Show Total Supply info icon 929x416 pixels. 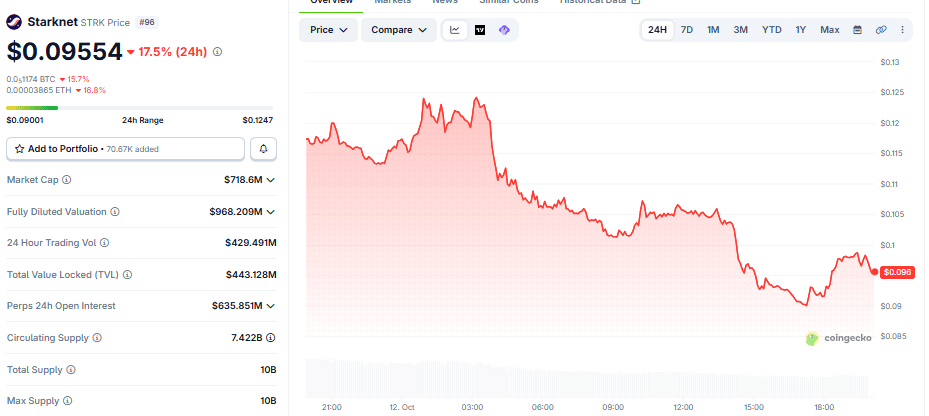71,370
